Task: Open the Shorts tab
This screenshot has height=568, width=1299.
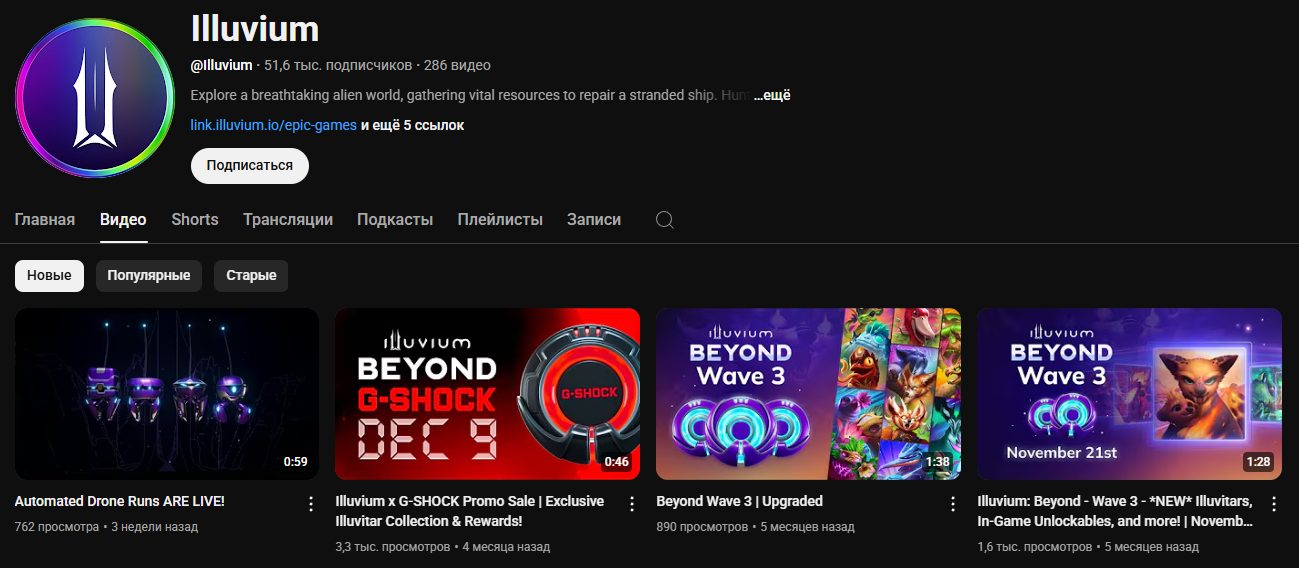Action: [195, 220]
